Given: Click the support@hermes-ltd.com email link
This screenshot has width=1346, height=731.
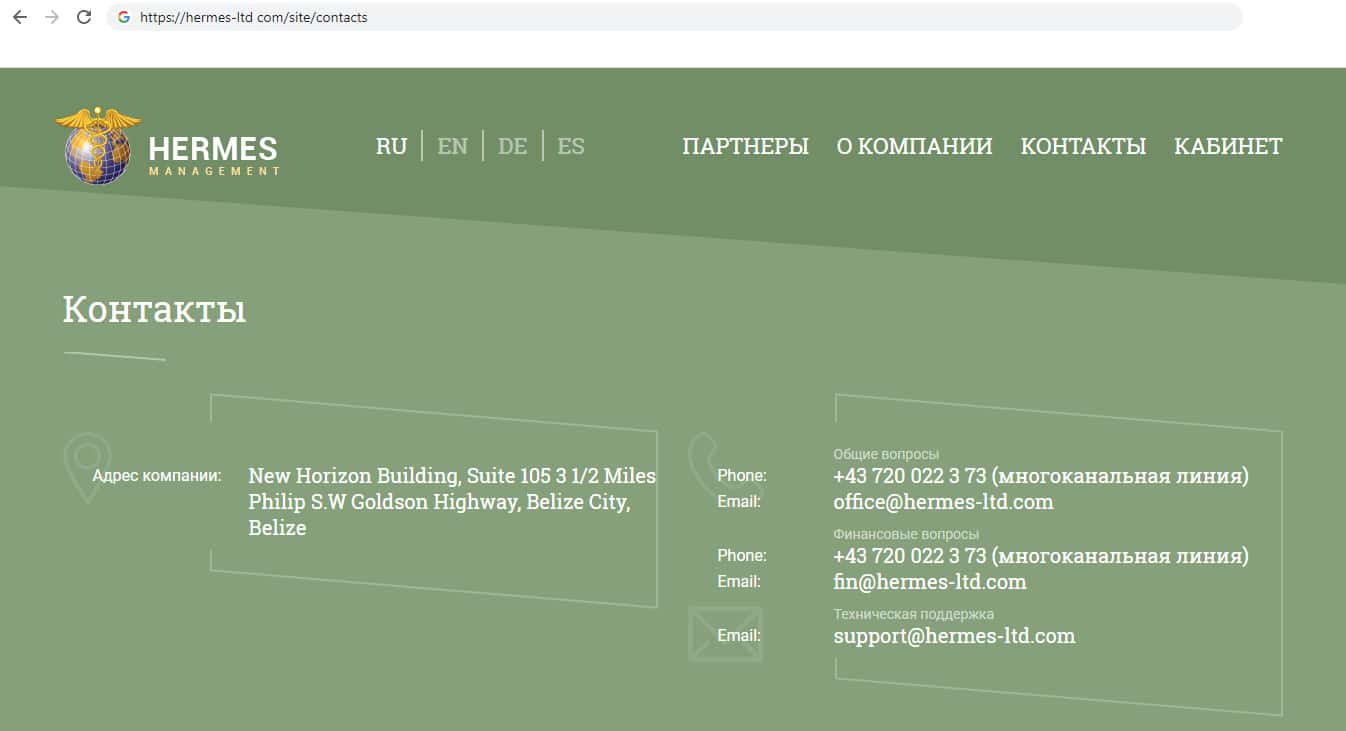Looking at the screenshot, I should click(954, 636).
